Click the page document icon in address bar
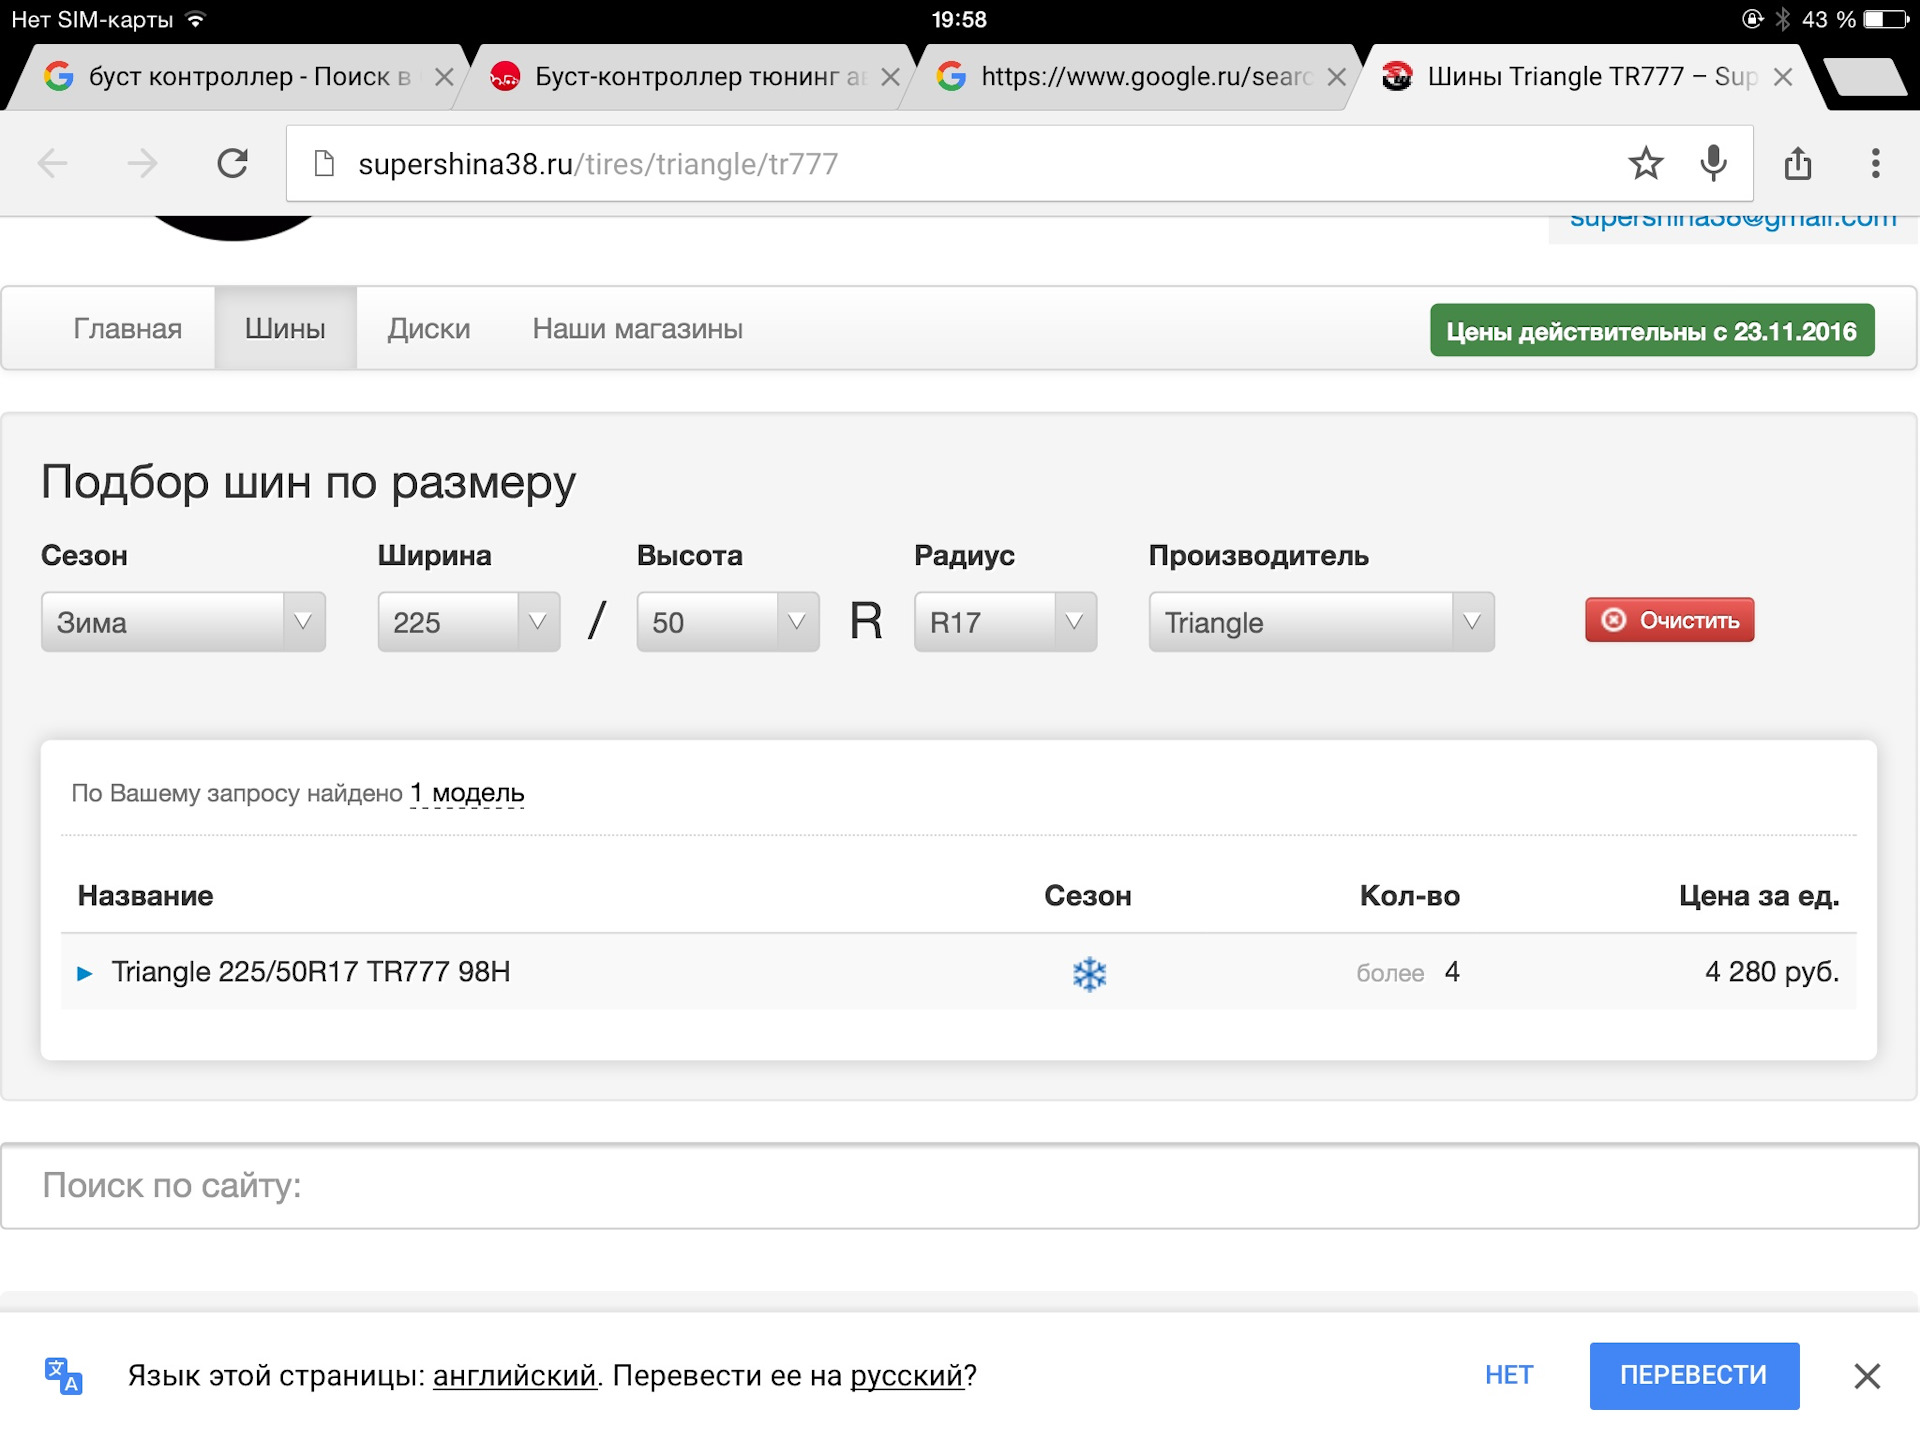The width and height of the screenshot is (1920, 1440). point(324,163)
